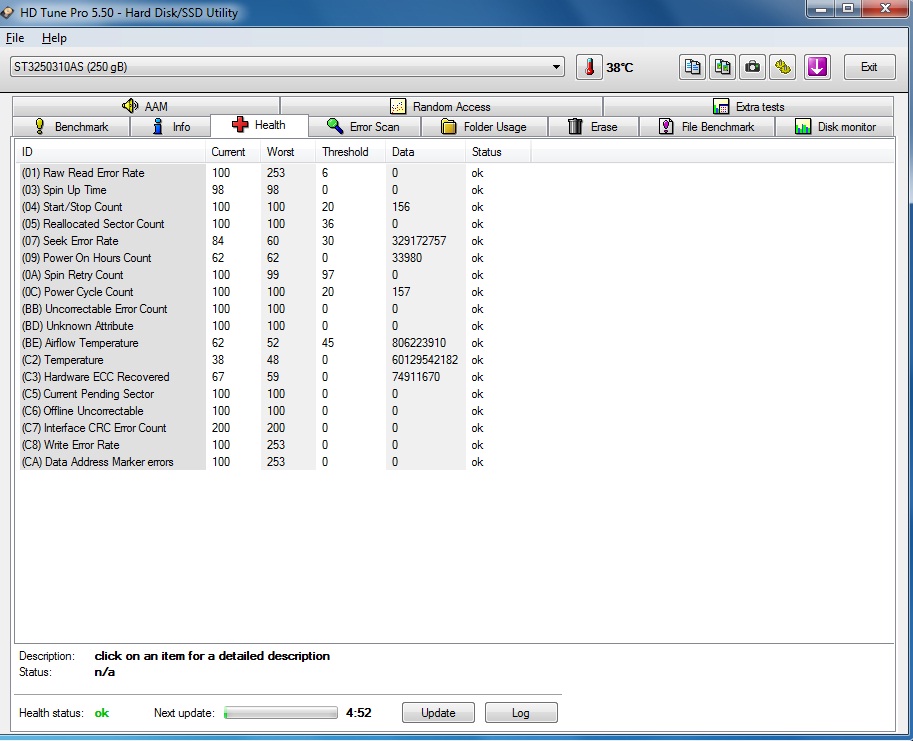
Task: Click the Current column header
Action: [x=232, y=152]
